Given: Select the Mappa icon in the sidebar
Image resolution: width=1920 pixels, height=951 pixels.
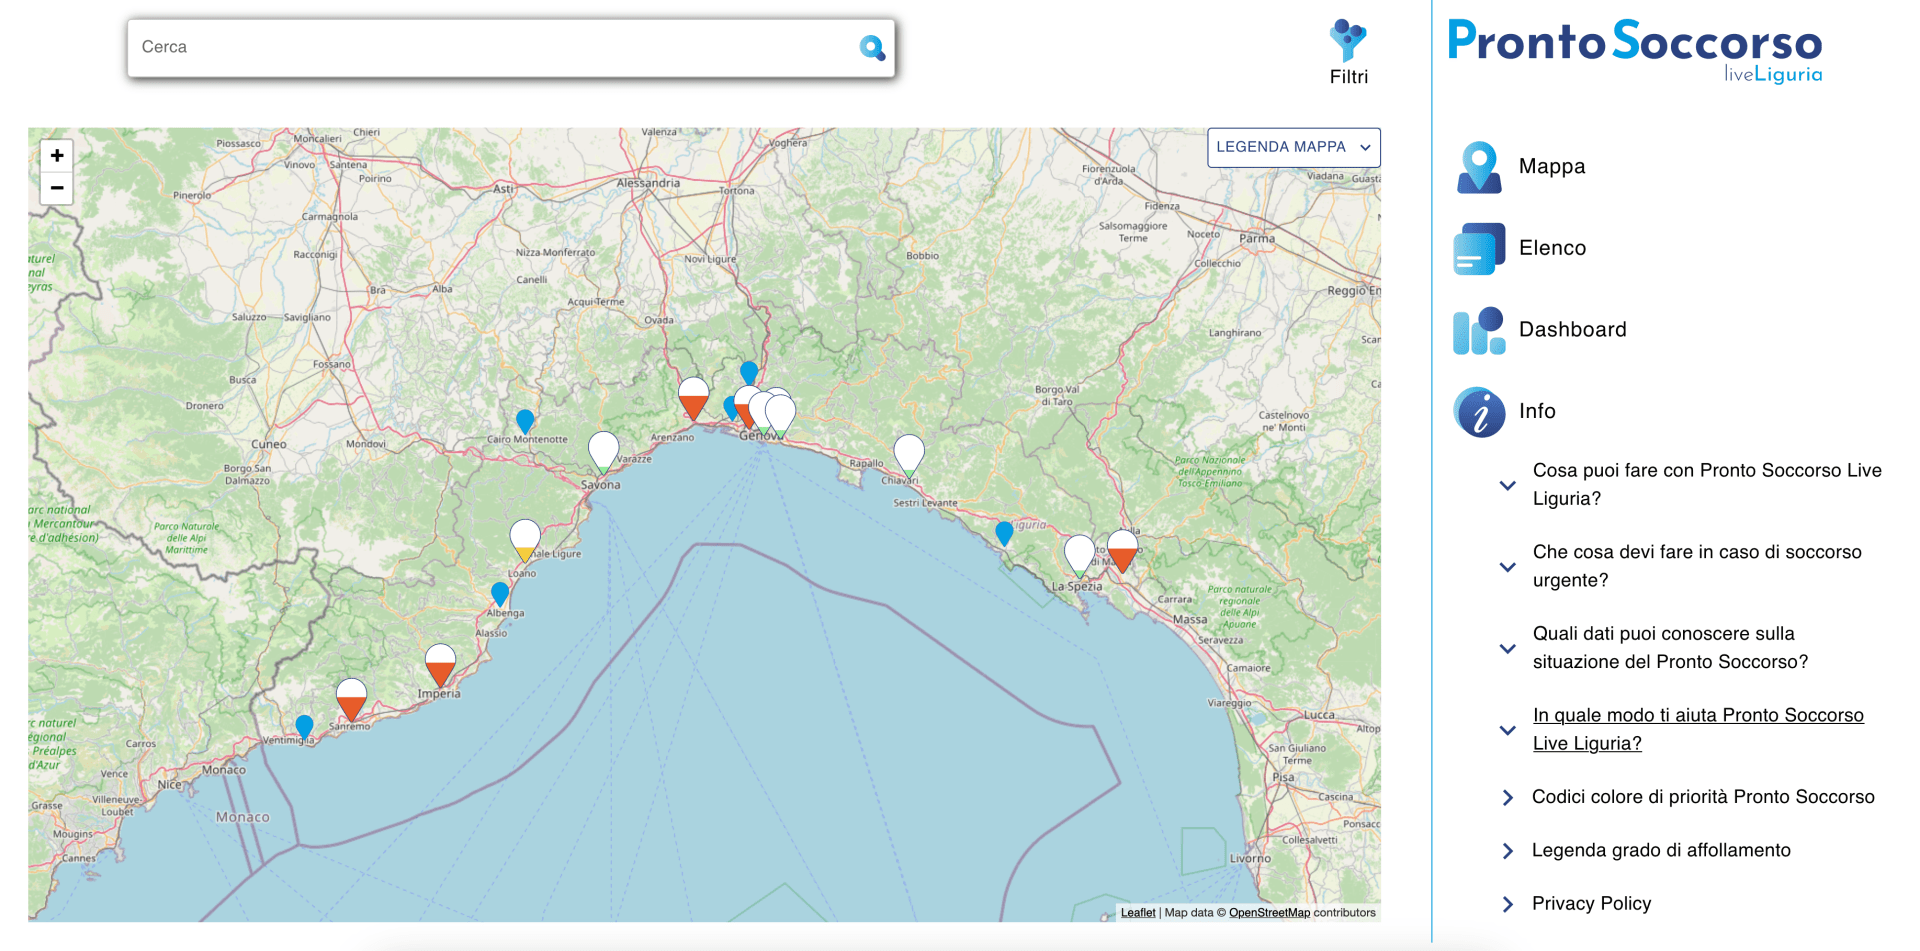Looking at the screenshot, I should (x=1477, y=165).
